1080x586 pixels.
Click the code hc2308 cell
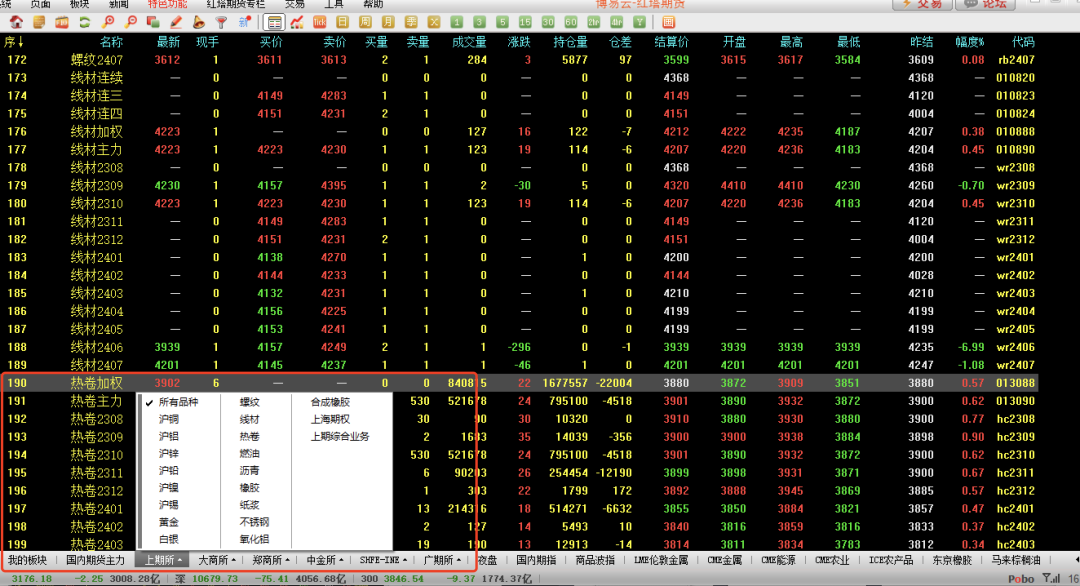1015,419
